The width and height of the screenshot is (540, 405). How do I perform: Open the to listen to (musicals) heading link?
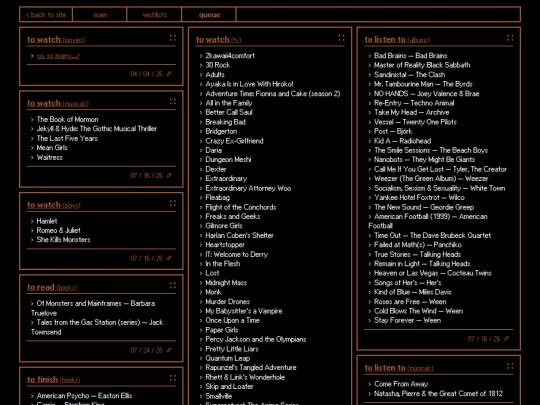point(399,368)
